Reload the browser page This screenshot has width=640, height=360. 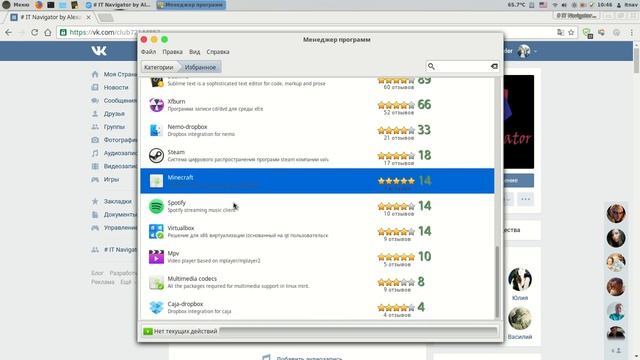point(34,32)
